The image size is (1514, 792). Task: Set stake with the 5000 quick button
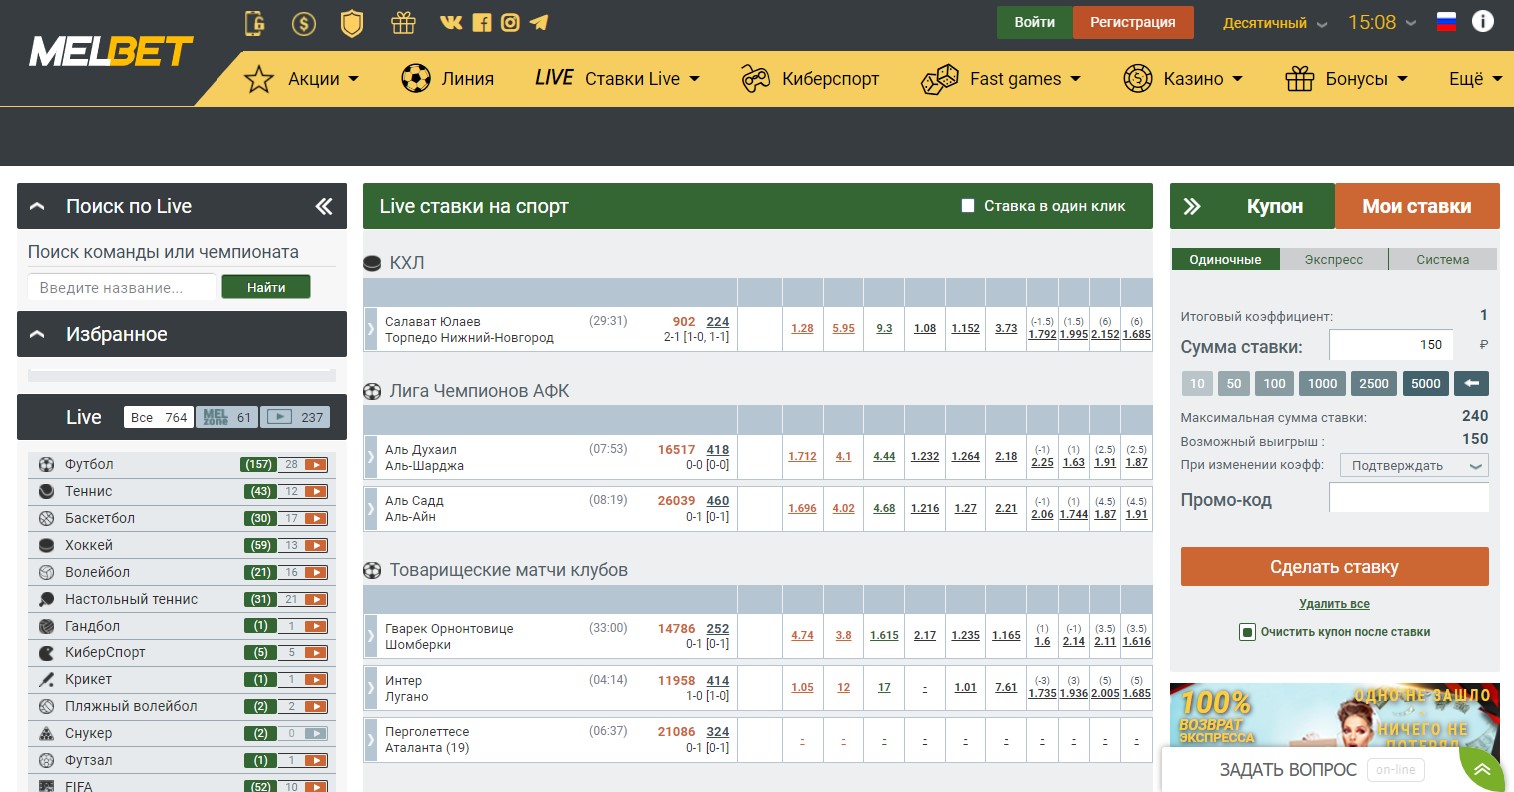pyautogui.click(x=1426, y=383)
